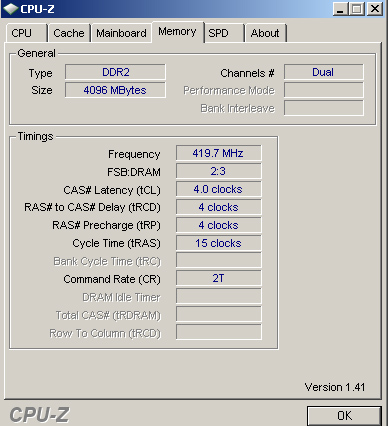Click the OK button

tap(344, 416)
